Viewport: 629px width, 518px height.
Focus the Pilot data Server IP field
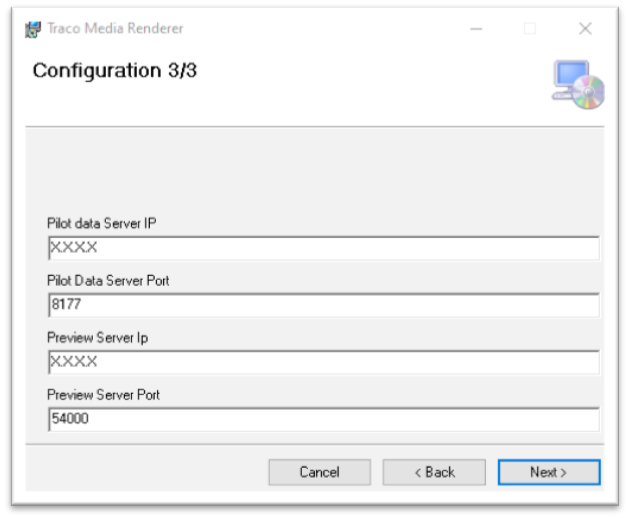[x=324, y=248]
